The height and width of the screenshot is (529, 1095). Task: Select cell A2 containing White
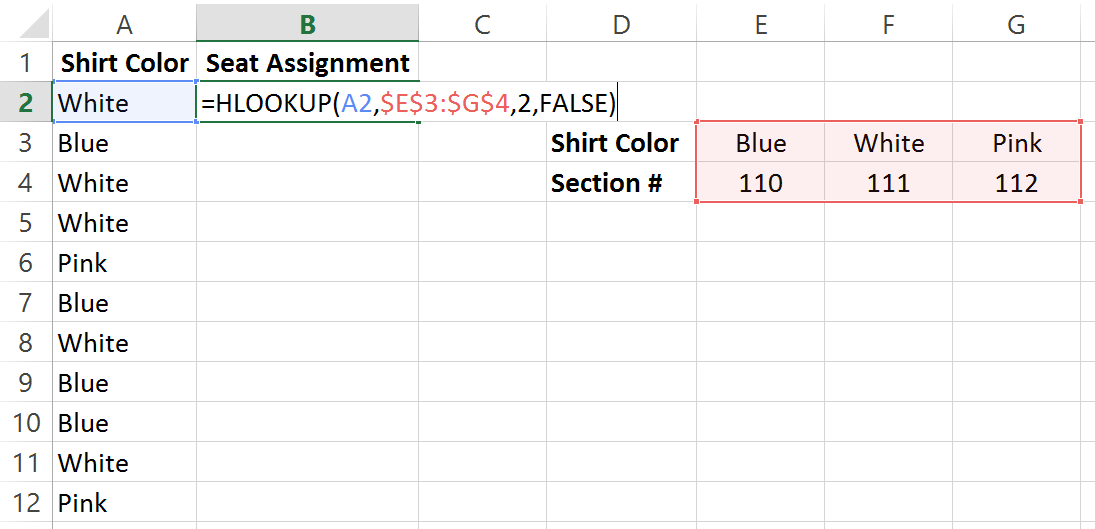124,103
